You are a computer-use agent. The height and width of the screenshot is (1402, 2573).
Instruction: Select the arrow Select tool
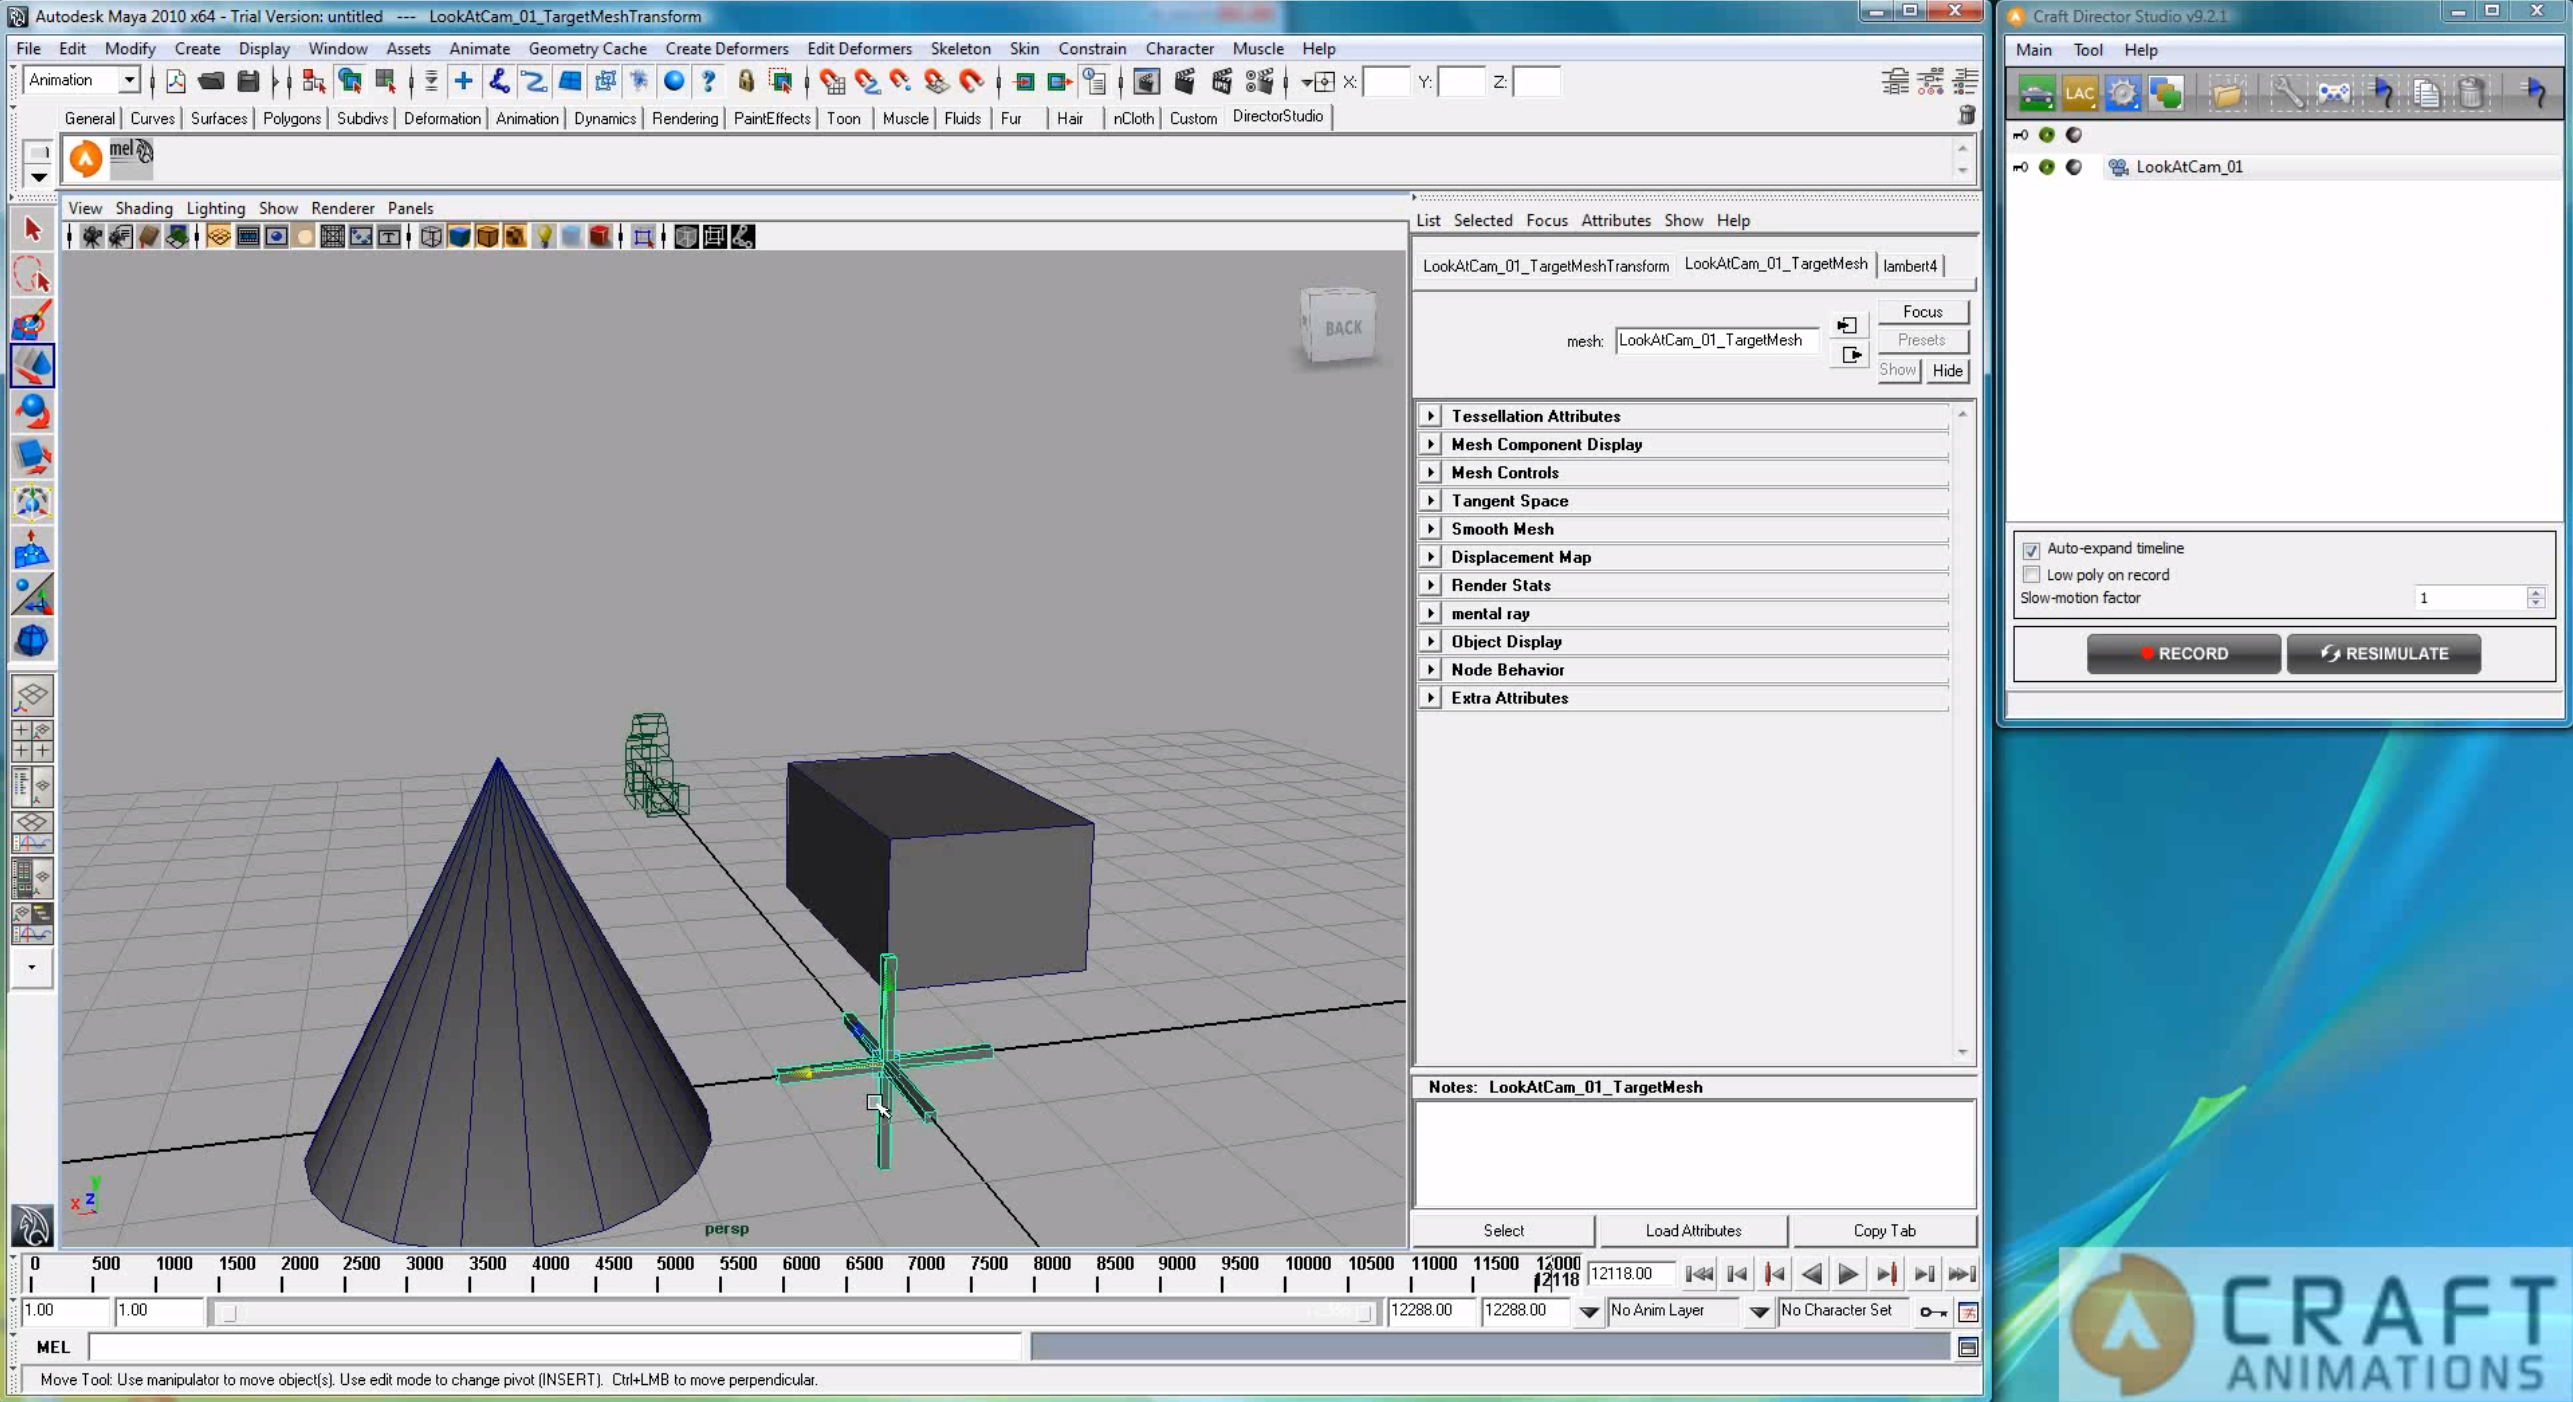[x=32, y=229]
